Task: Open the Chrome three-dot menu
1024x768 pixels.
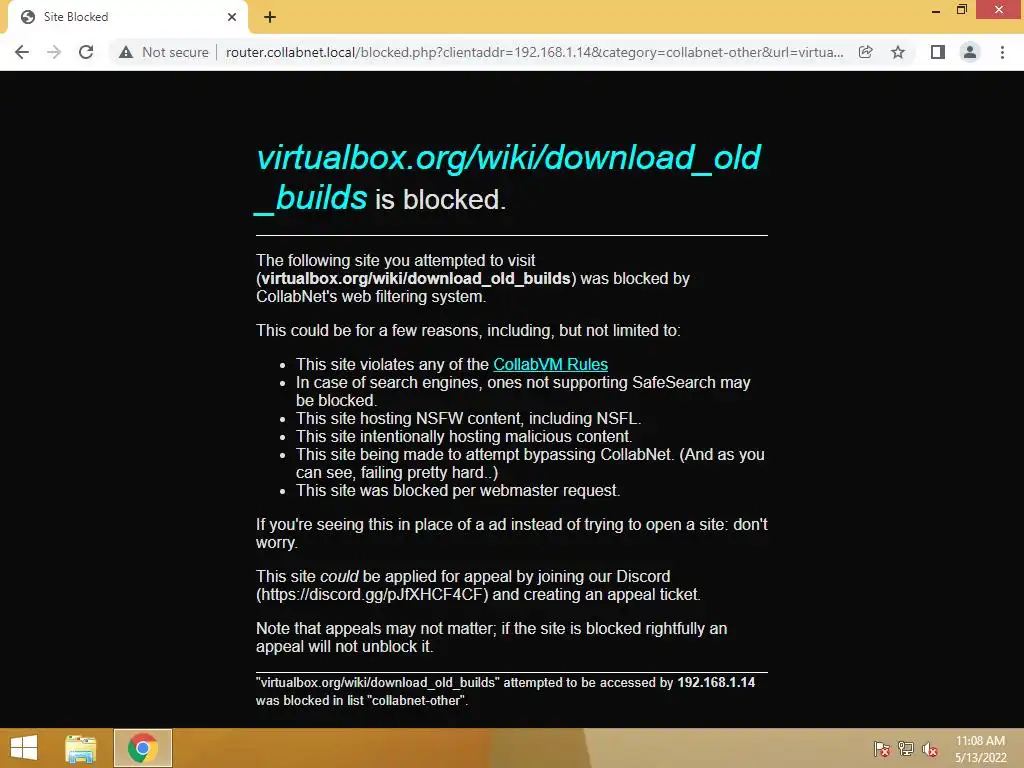Action: pyautogui.click(x=1002, y=52)
